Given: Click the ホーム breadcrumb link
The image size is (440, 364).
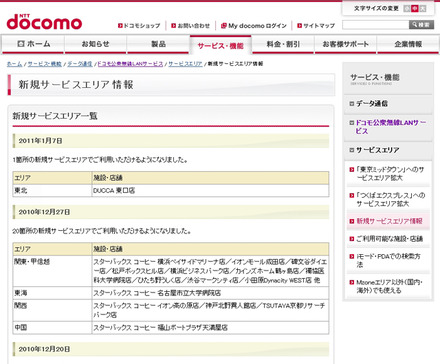Looking at the screenshot, I should tap(15, 64).
